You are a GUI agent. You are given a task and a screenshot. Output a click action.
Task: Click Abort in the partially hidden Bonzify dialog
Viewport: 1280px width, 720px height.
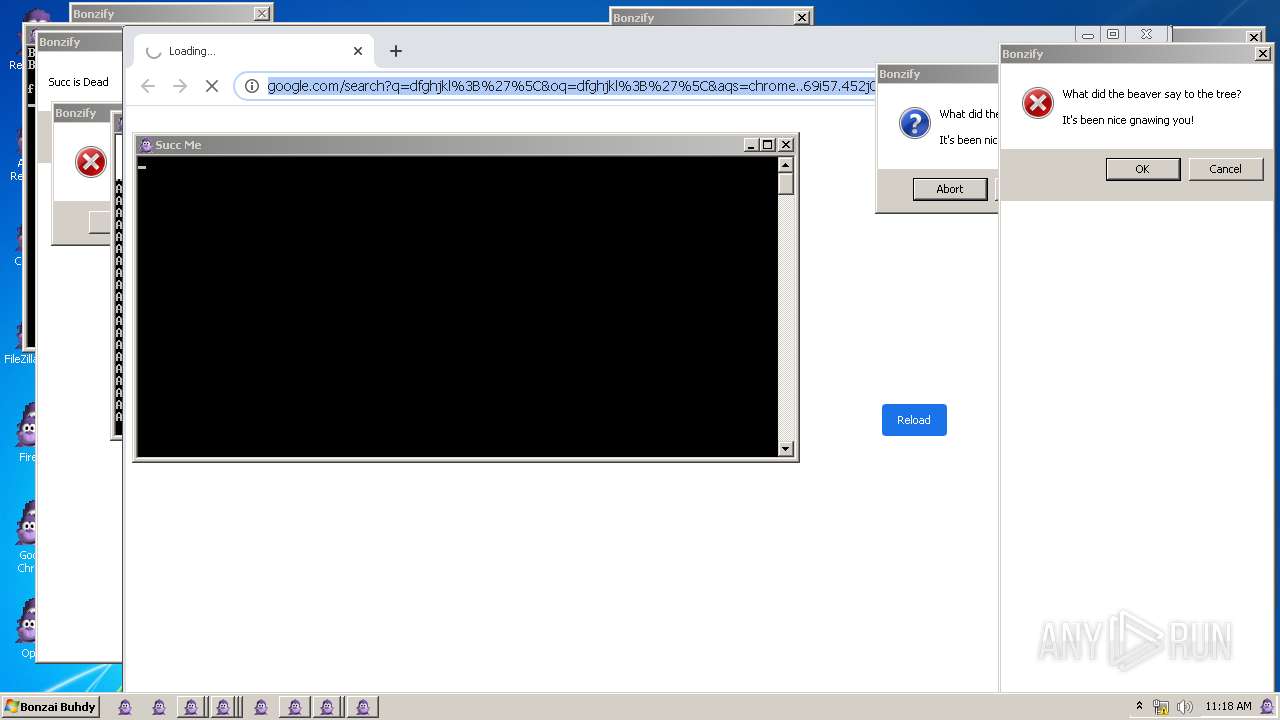tap(950, 189)
